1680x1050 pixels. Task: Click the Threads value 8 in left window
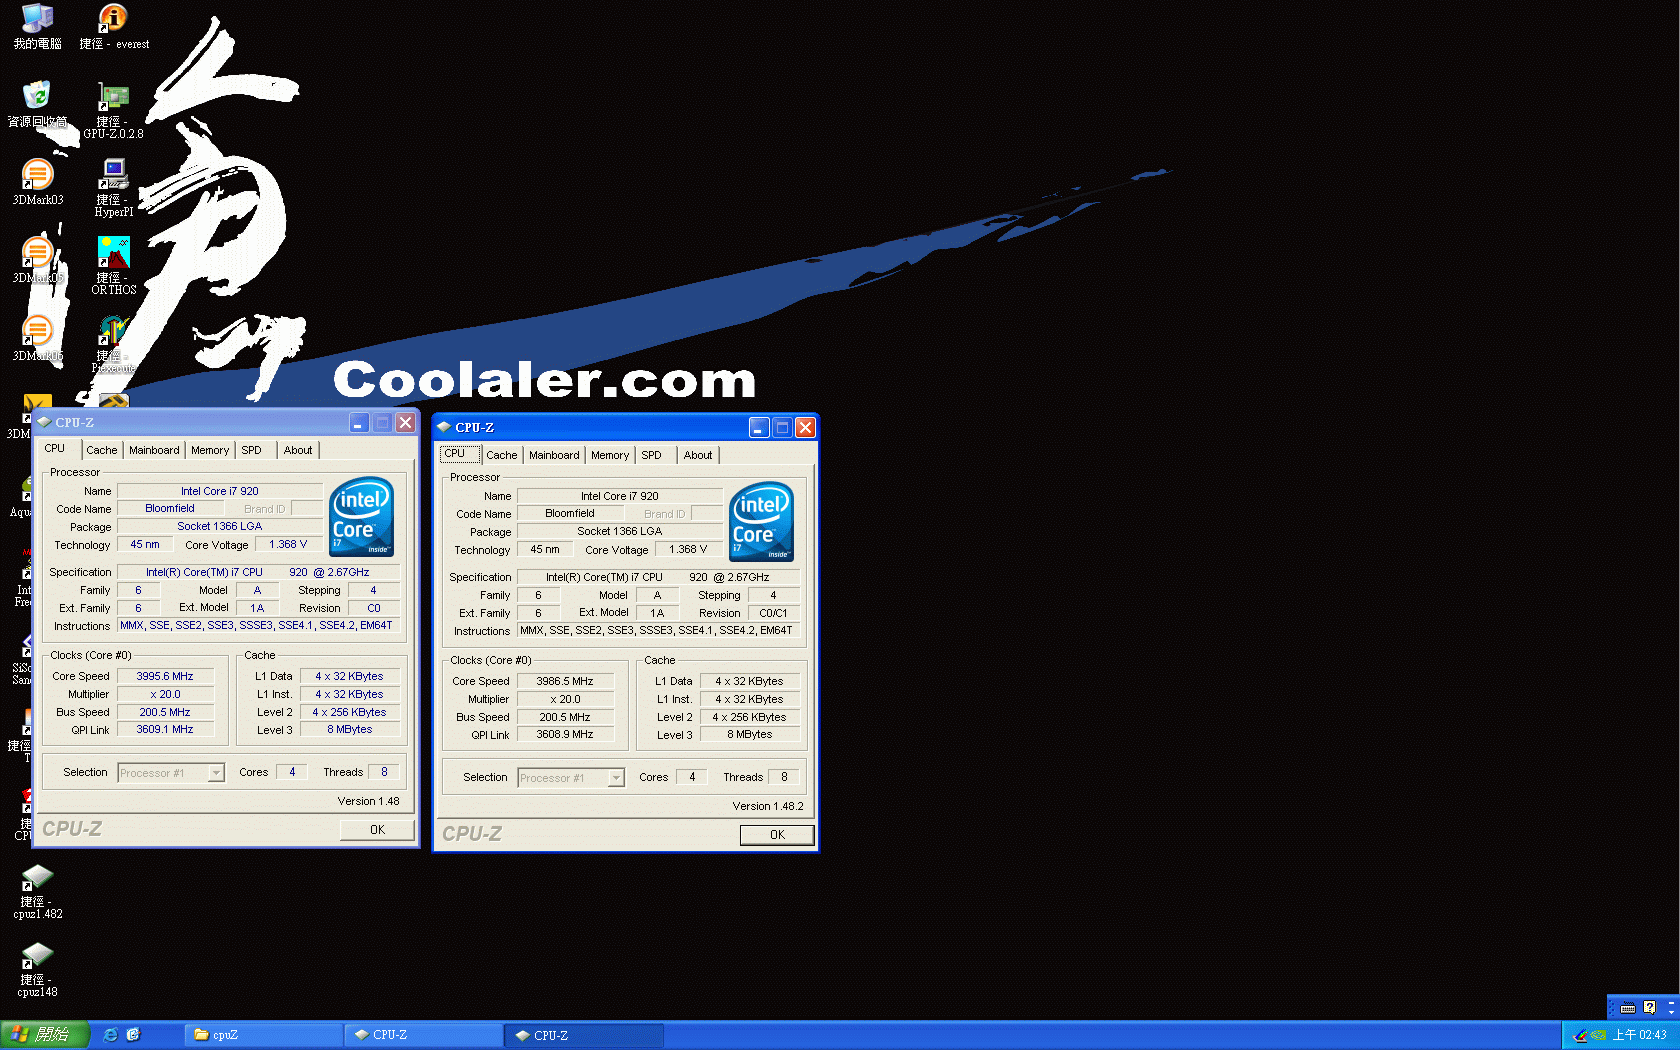pyautogui.click(x=384, y=772)
